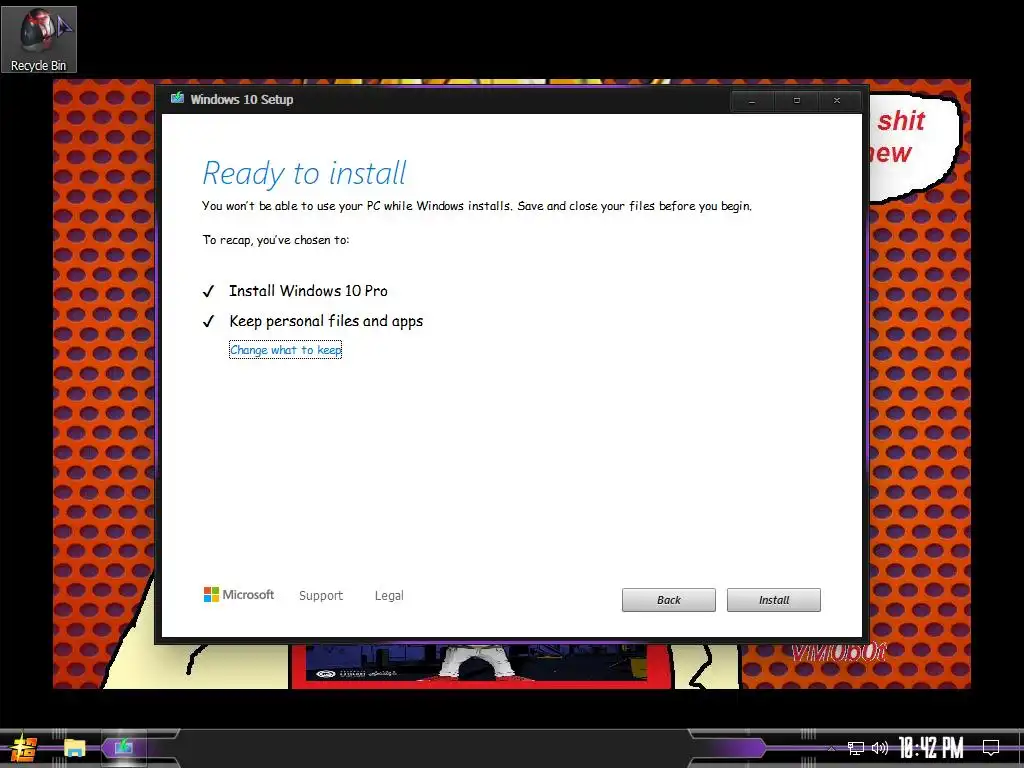This screenshot has height=768, width=1024.
Task: Open the network tray icon
Action: 855,748
